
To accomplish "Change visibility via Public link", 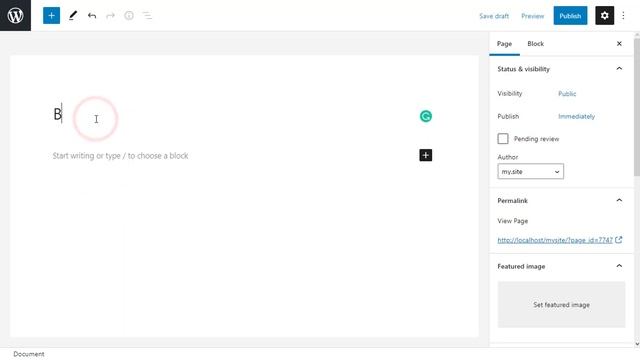I will 567,93.
